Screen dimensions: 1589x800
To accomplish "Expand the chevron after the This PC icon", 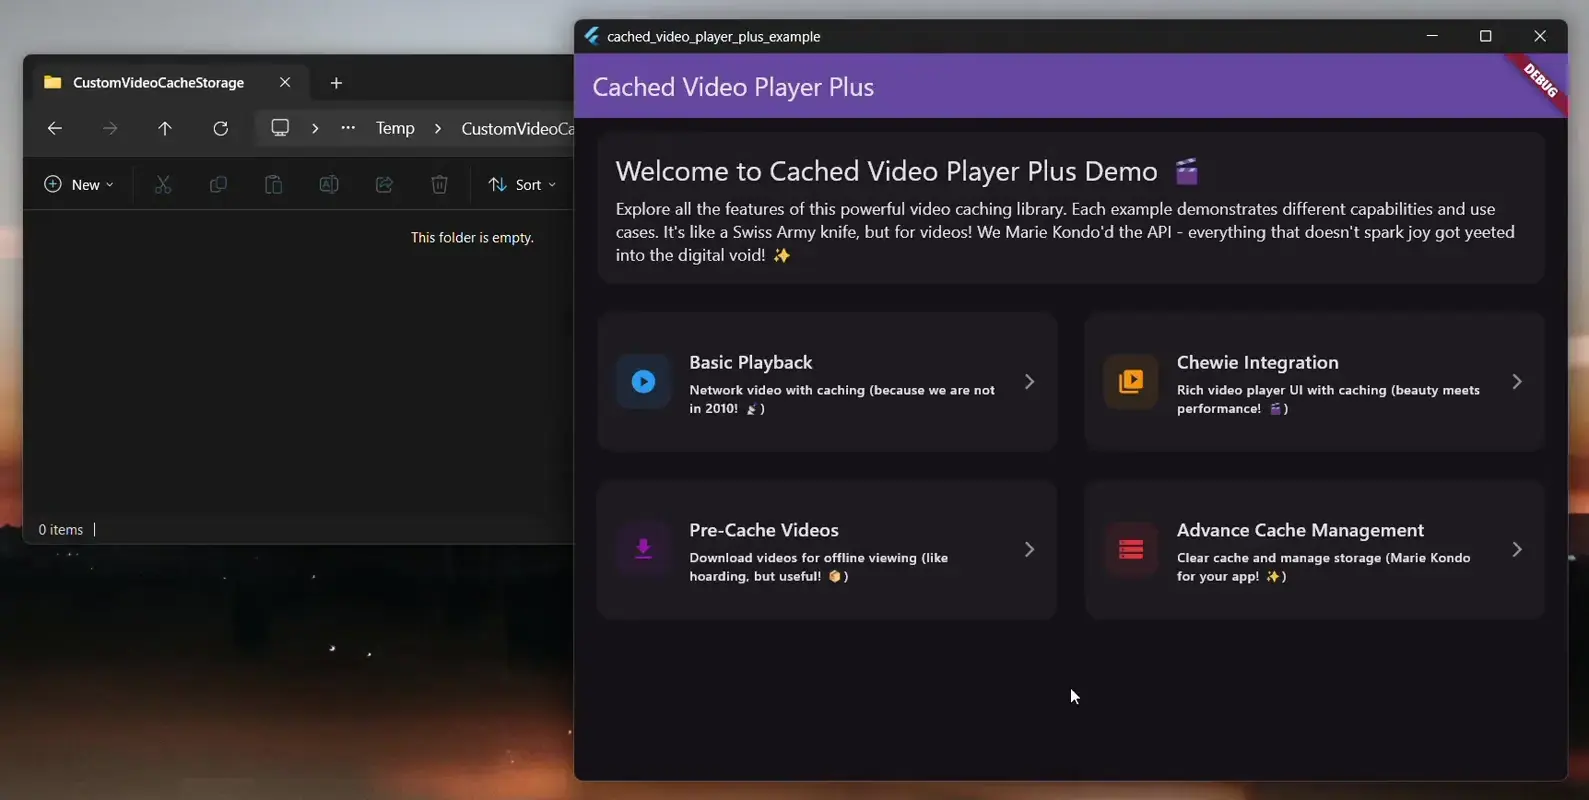I will (315, 128).
